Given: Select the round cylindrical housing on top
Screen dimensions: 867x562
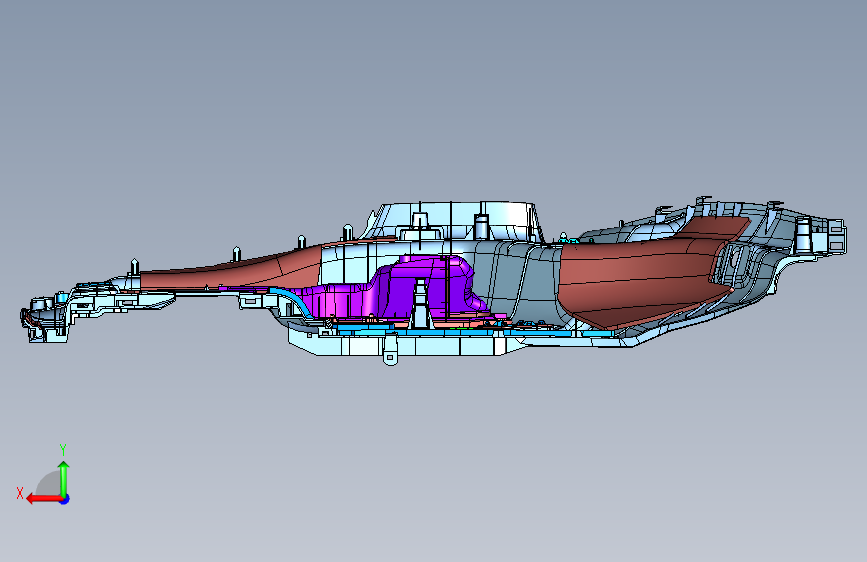Looking at the screenshot, I should [x=459, y=220].
